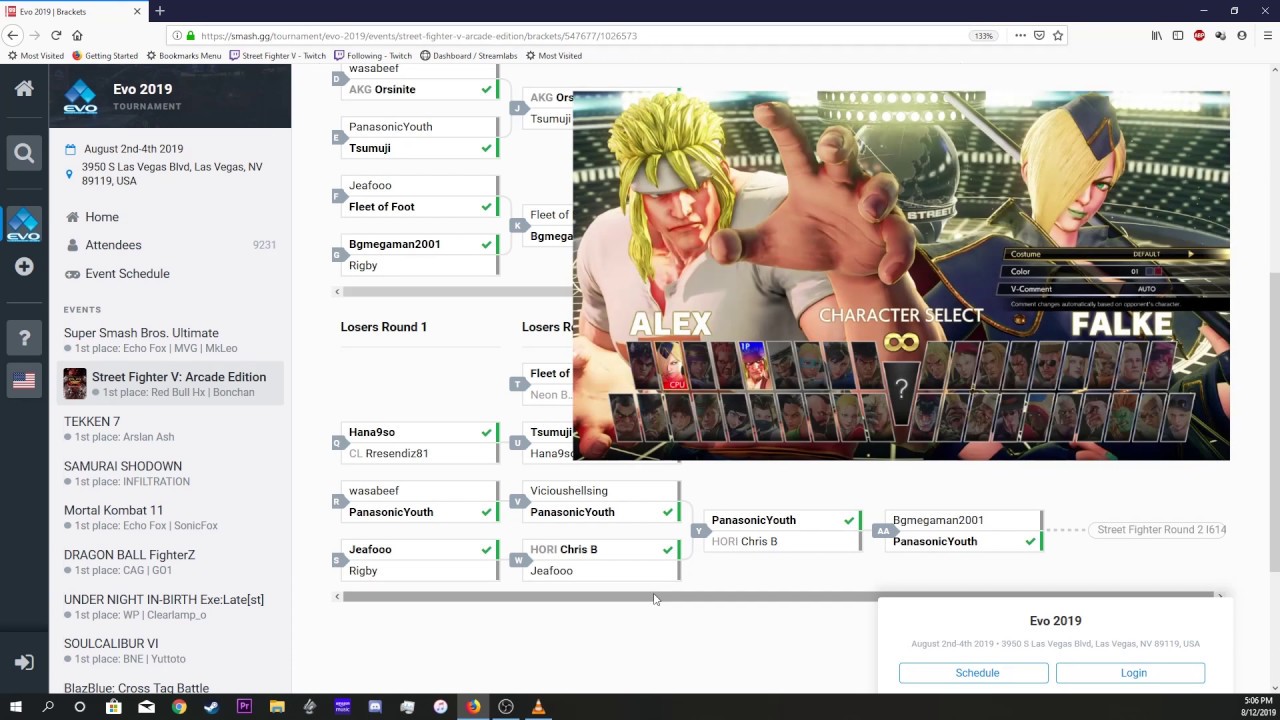Open Google Chrome from taskbar
This screenshot has width=1280, height=720.
[x=179, y=707]
